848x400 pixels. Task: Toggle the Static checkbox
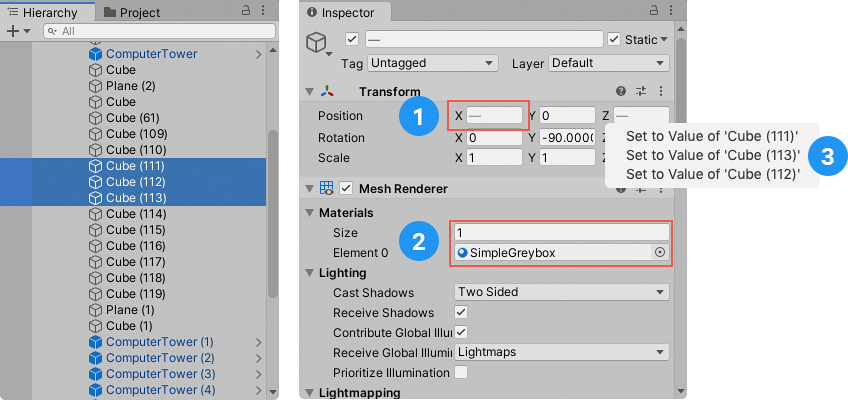coord(614,39)
